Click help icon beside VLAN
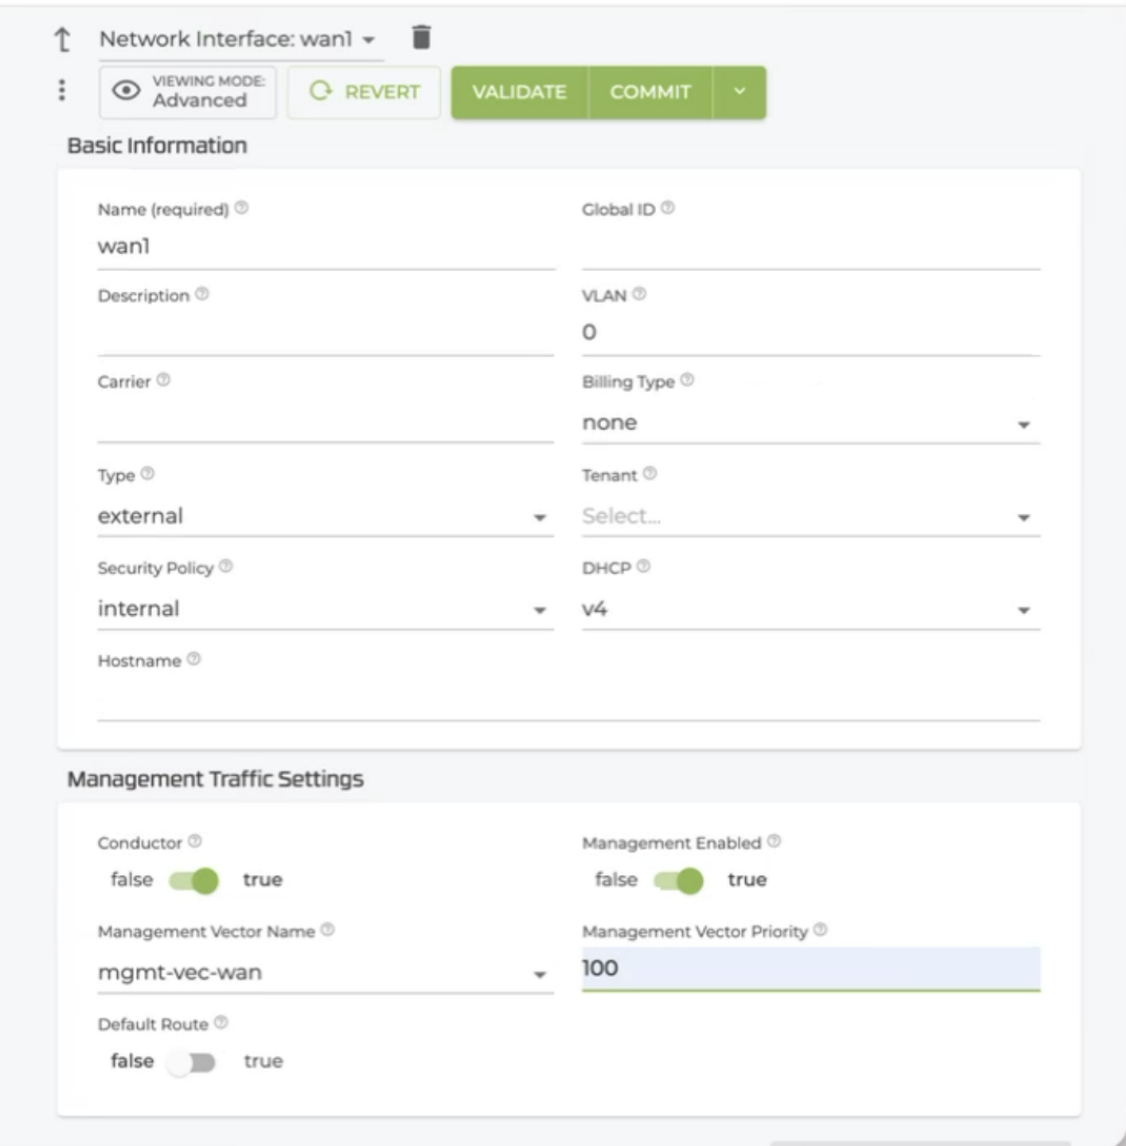This screenshot has width=1126, height=1146. [x=639, y=294]
